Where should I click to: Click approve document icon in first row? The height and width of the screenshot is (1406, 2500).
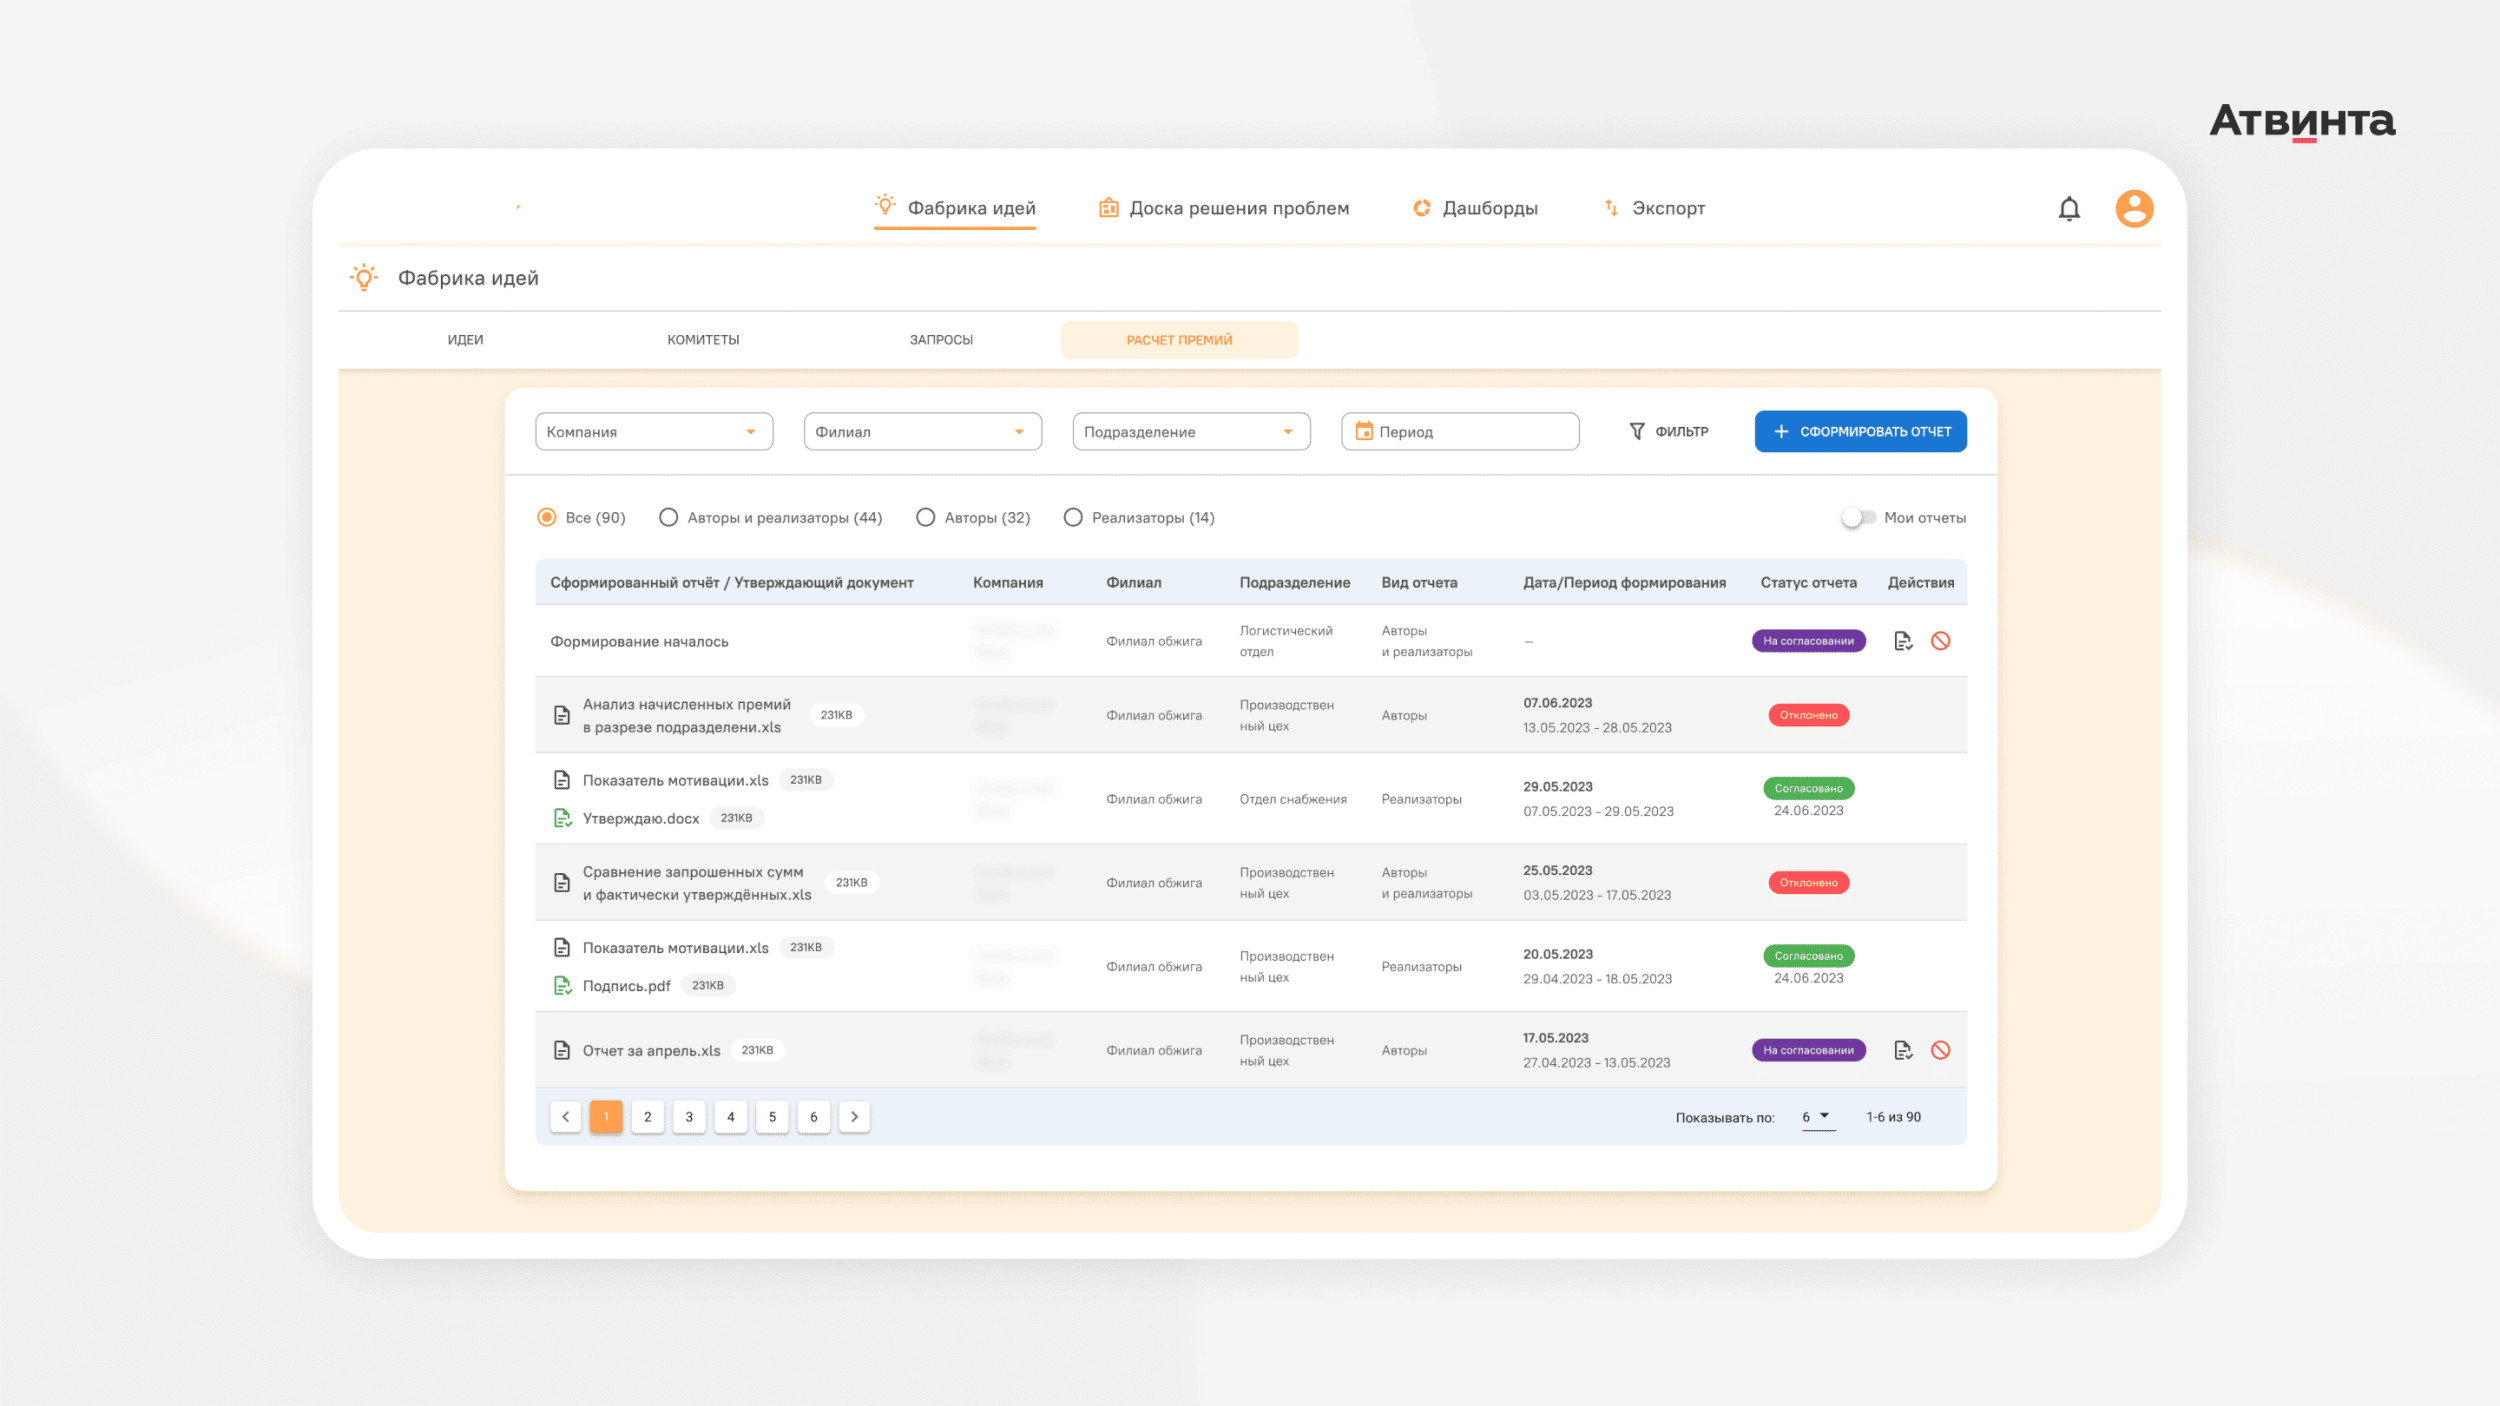(1902, 641)
